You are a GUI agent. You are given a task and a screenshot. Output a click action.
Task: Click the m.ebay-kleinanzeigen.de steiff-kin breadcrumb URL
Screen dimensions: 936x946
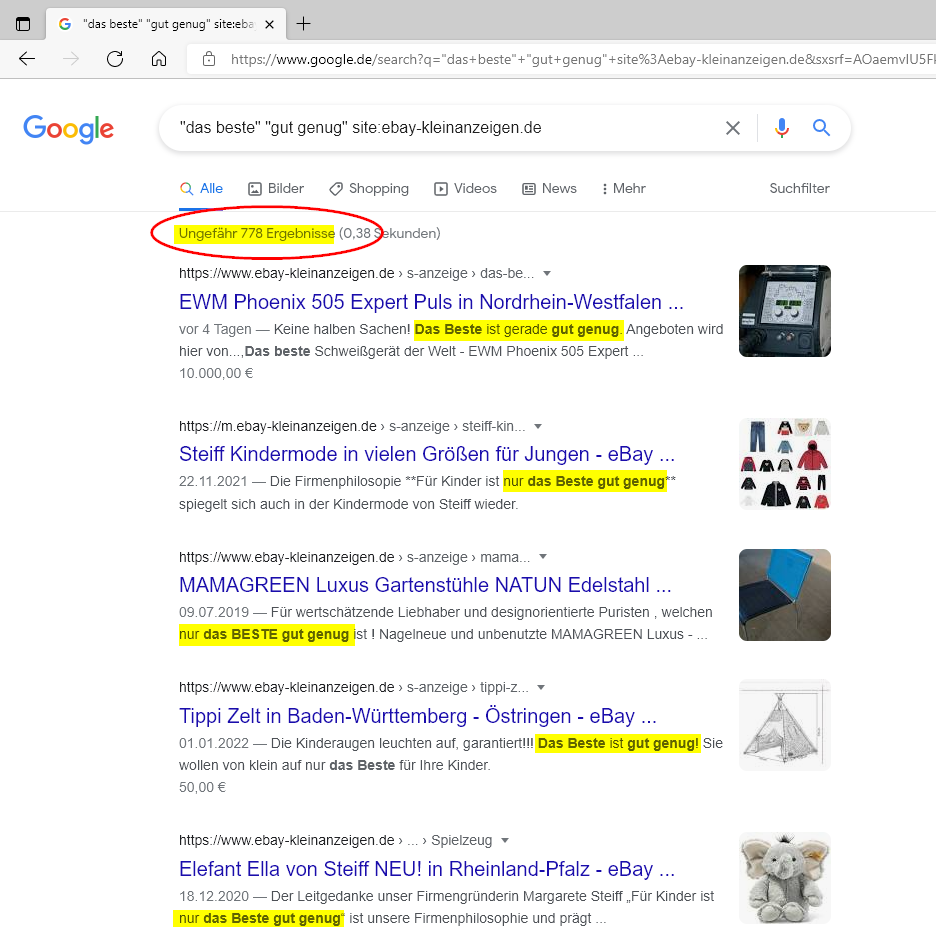pyautogui.click(x=352, y=427)
